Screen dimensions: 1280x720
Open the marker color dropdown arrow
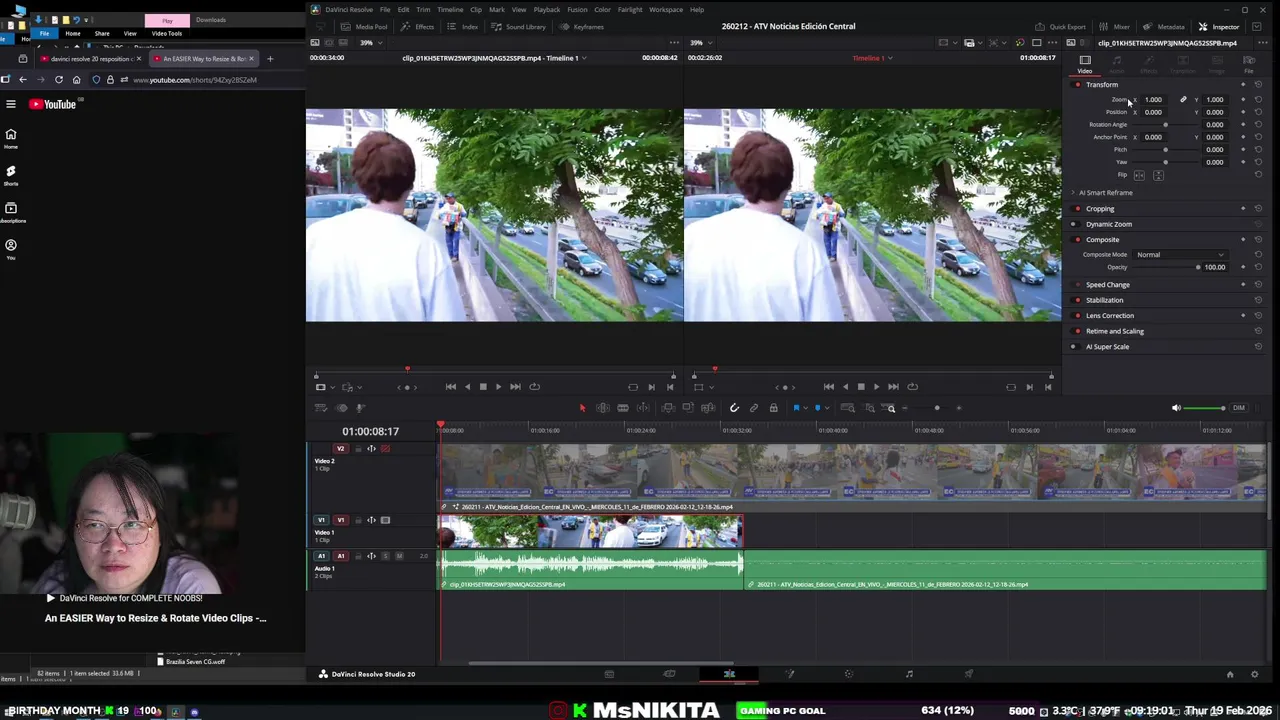click(x=827, y=408)
